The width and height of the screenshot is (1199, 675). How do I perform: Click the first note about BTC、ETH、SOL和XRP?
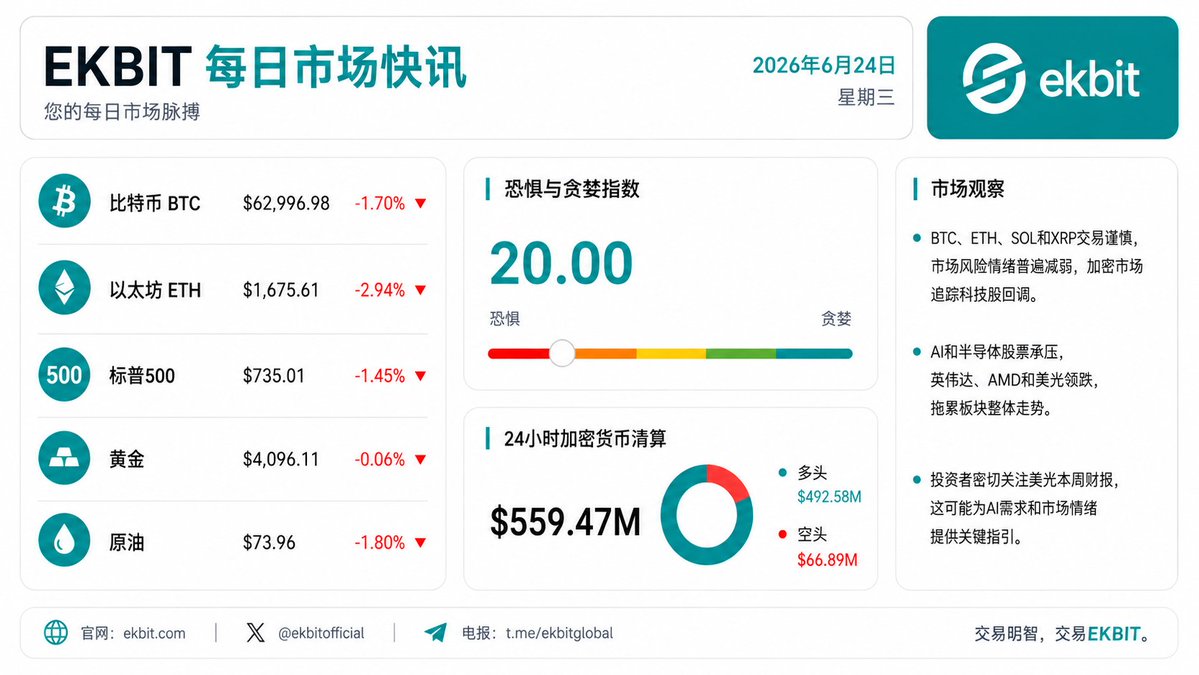click(x=1036, y=266)
